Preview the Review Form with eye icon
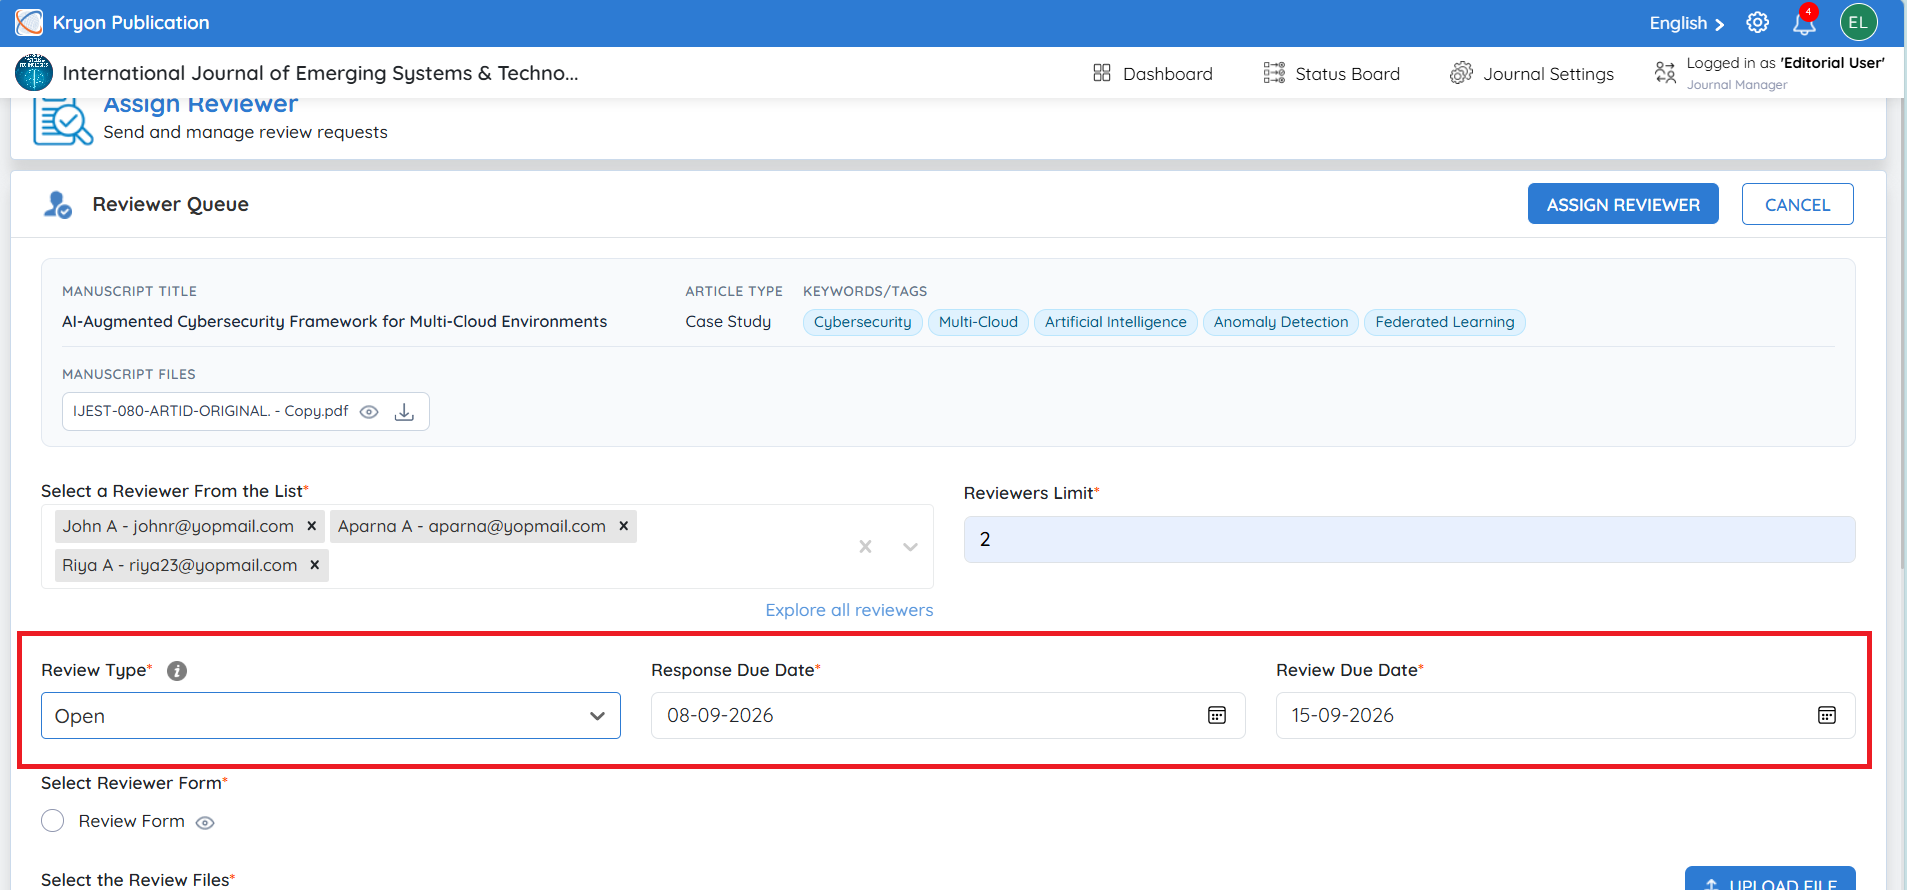This screenshot has width=1907, height=890. (205, 823)
